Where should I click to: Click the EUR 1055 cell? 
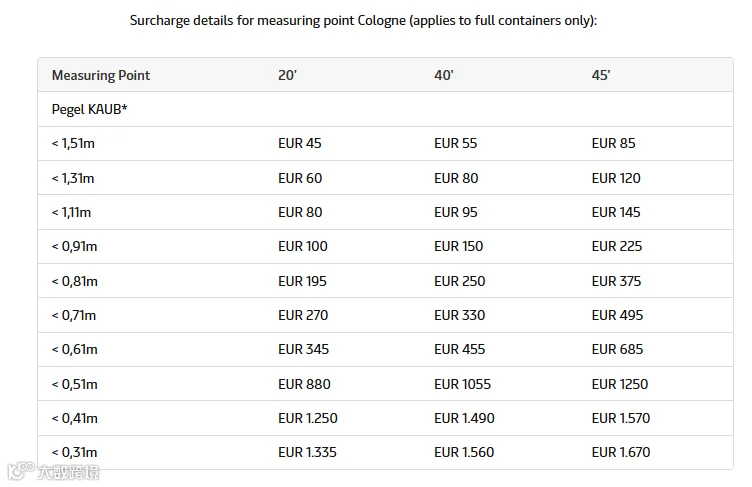point(462,384)
